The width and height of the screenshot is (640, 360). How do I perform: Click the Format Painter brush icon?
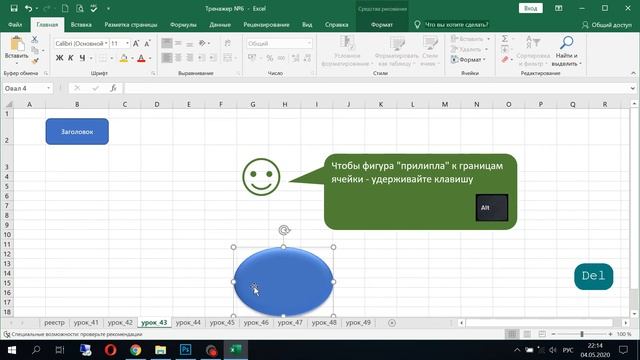[x=35, y=61]
